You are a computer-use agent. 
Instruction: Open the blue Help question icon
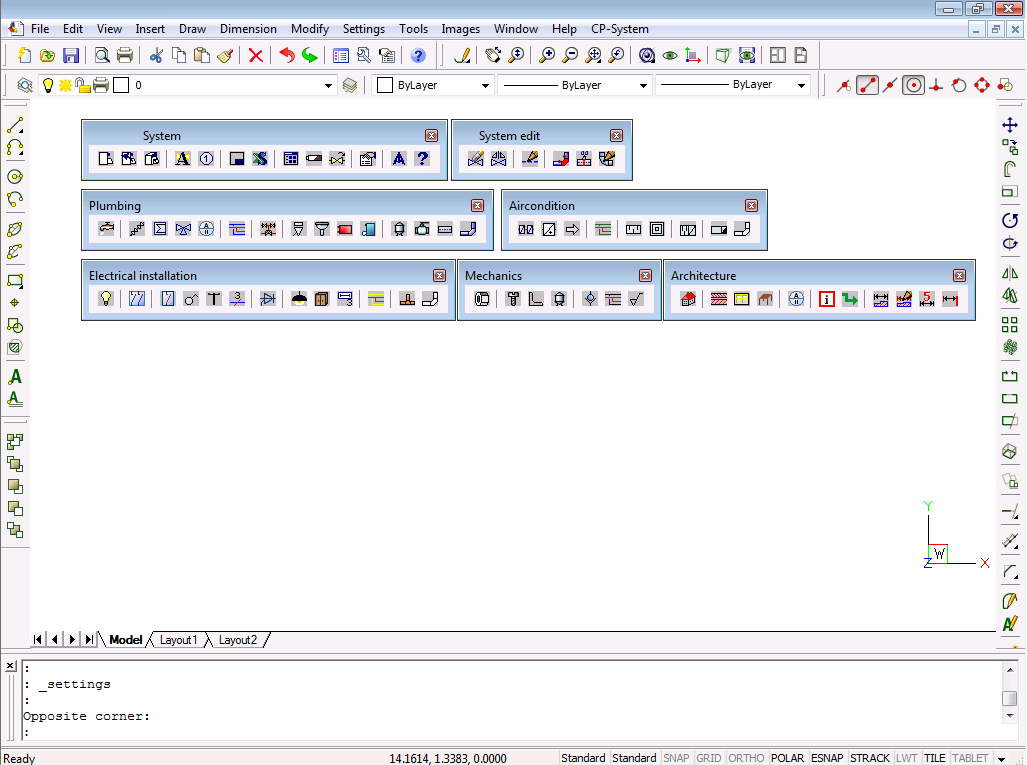click(x=418, y=56)
